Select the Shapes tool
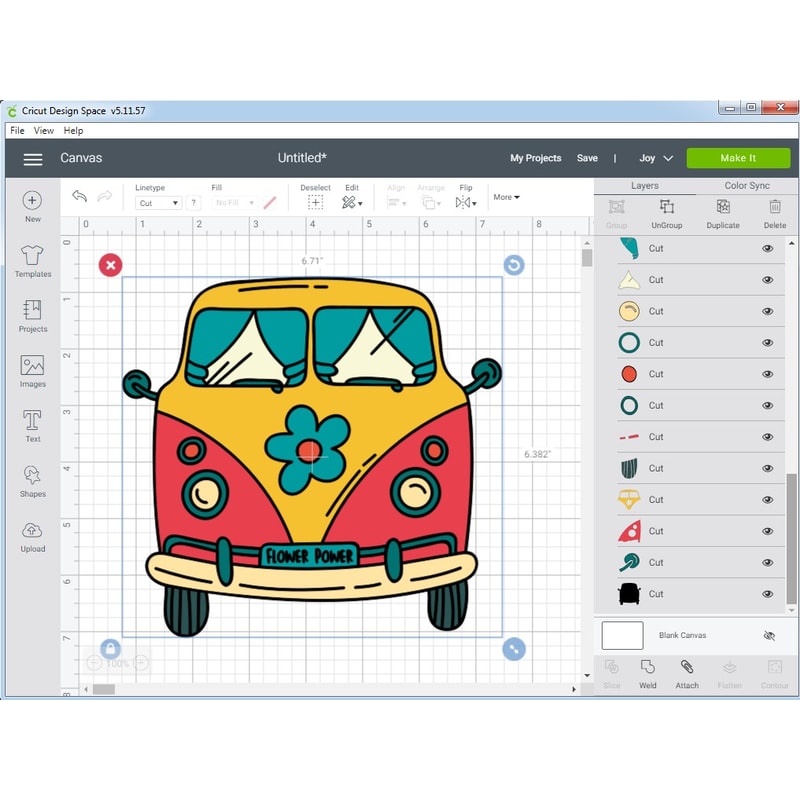The height and width of the screenshot is (800, 800). (32, 480)
